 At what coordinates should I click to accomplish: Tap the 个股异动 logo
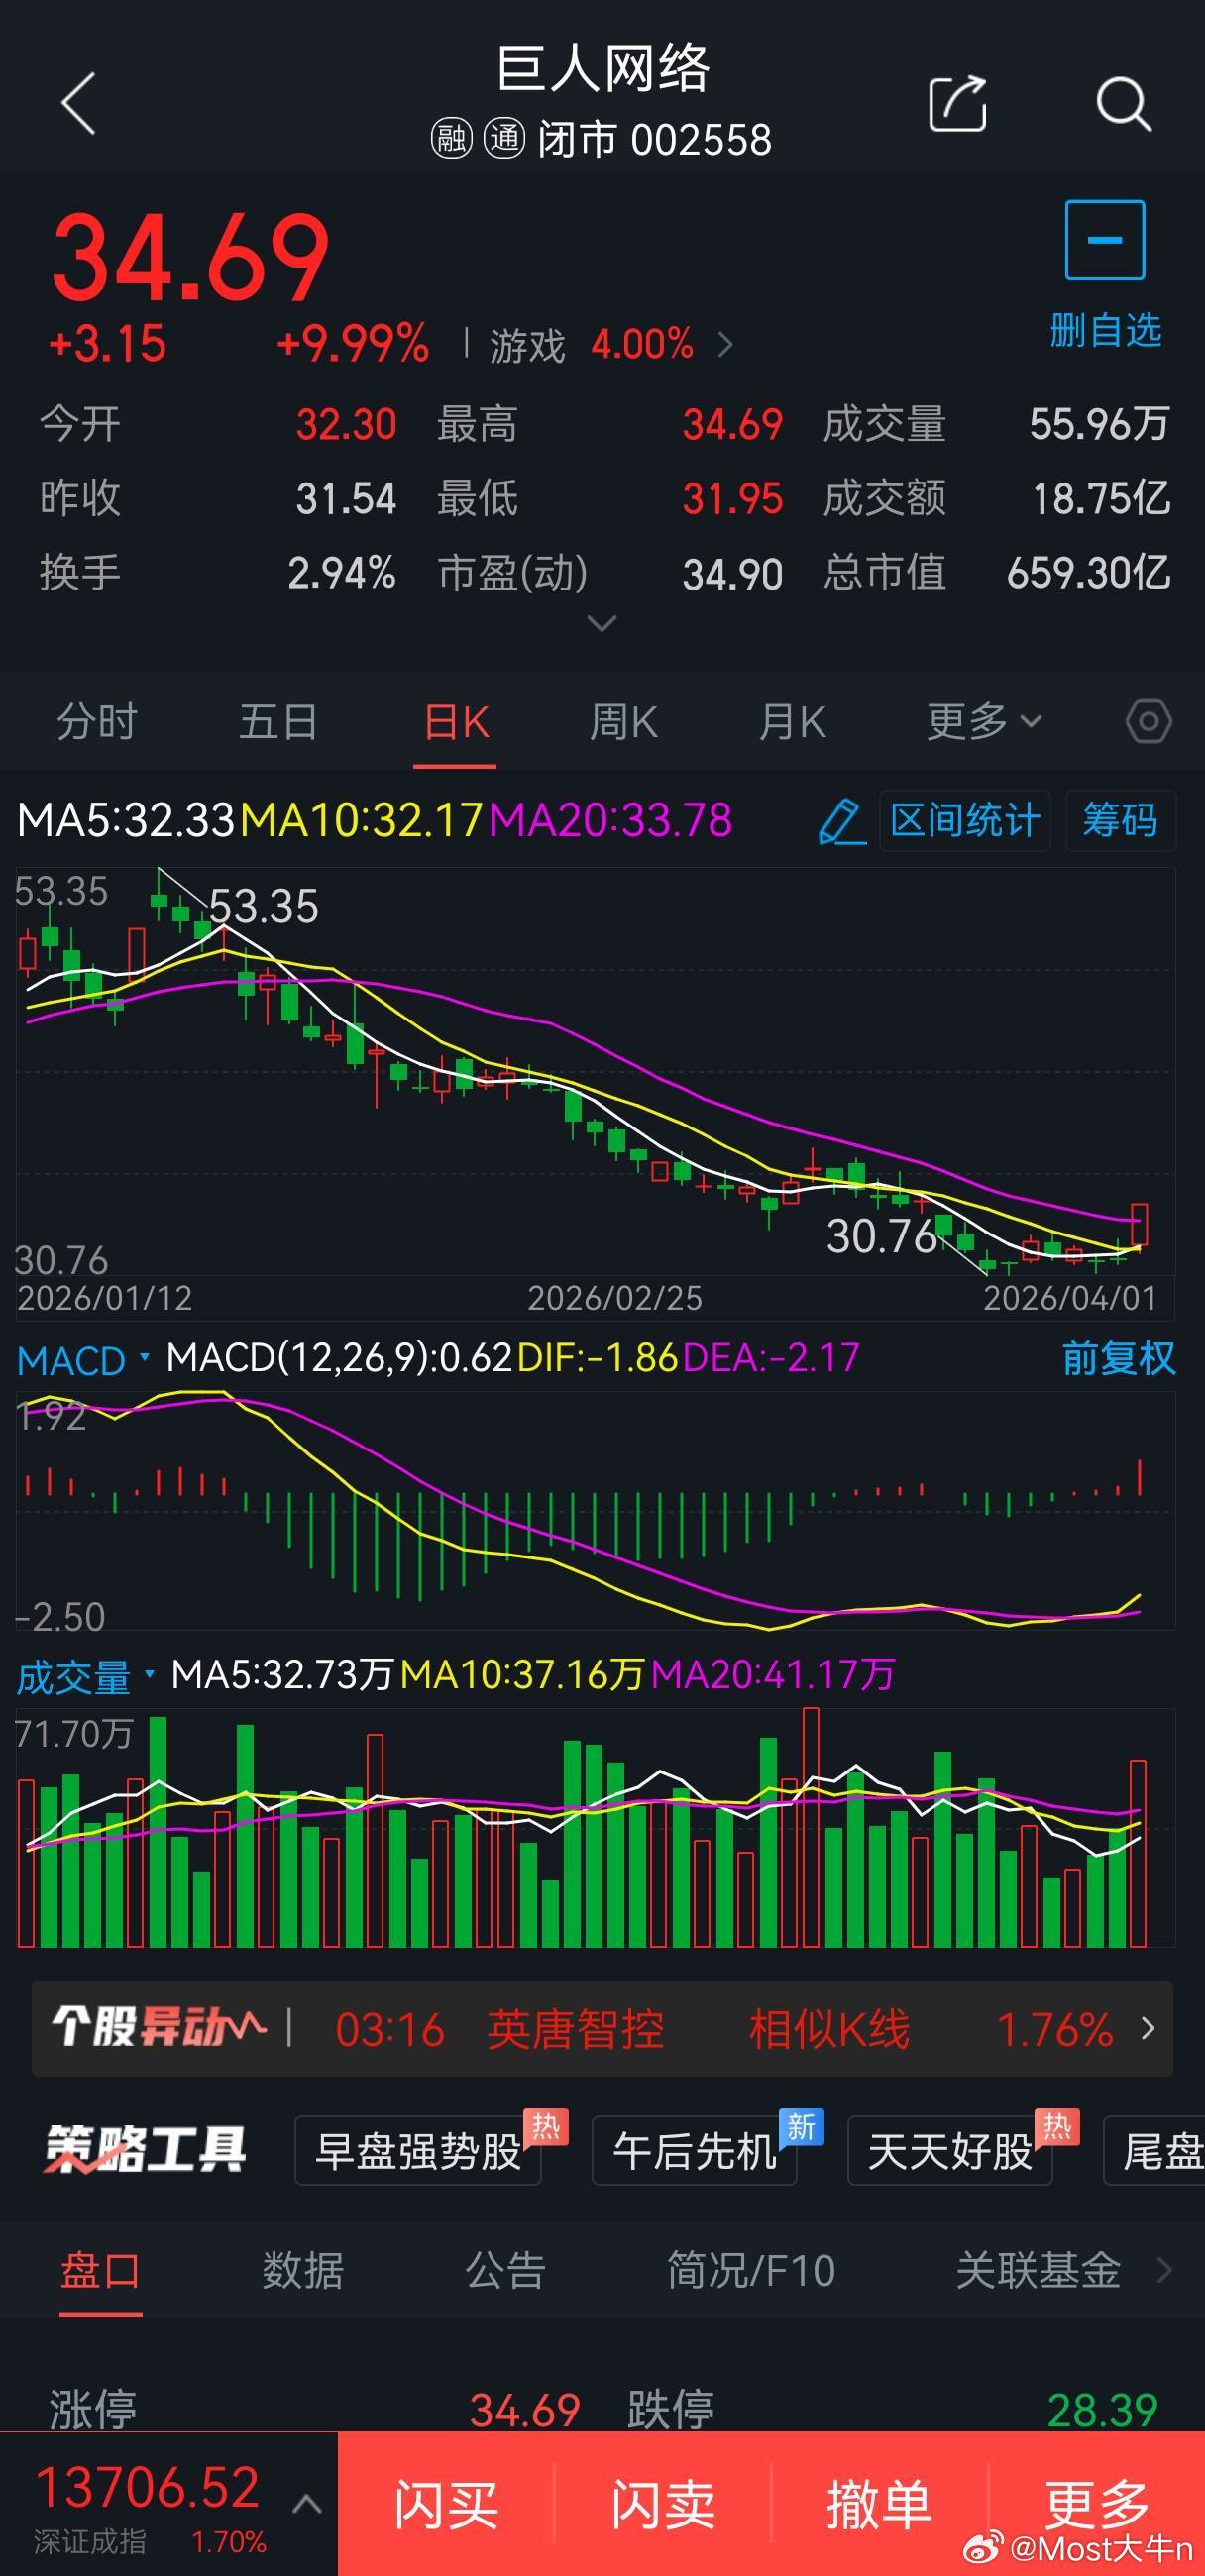(160, 2028)
